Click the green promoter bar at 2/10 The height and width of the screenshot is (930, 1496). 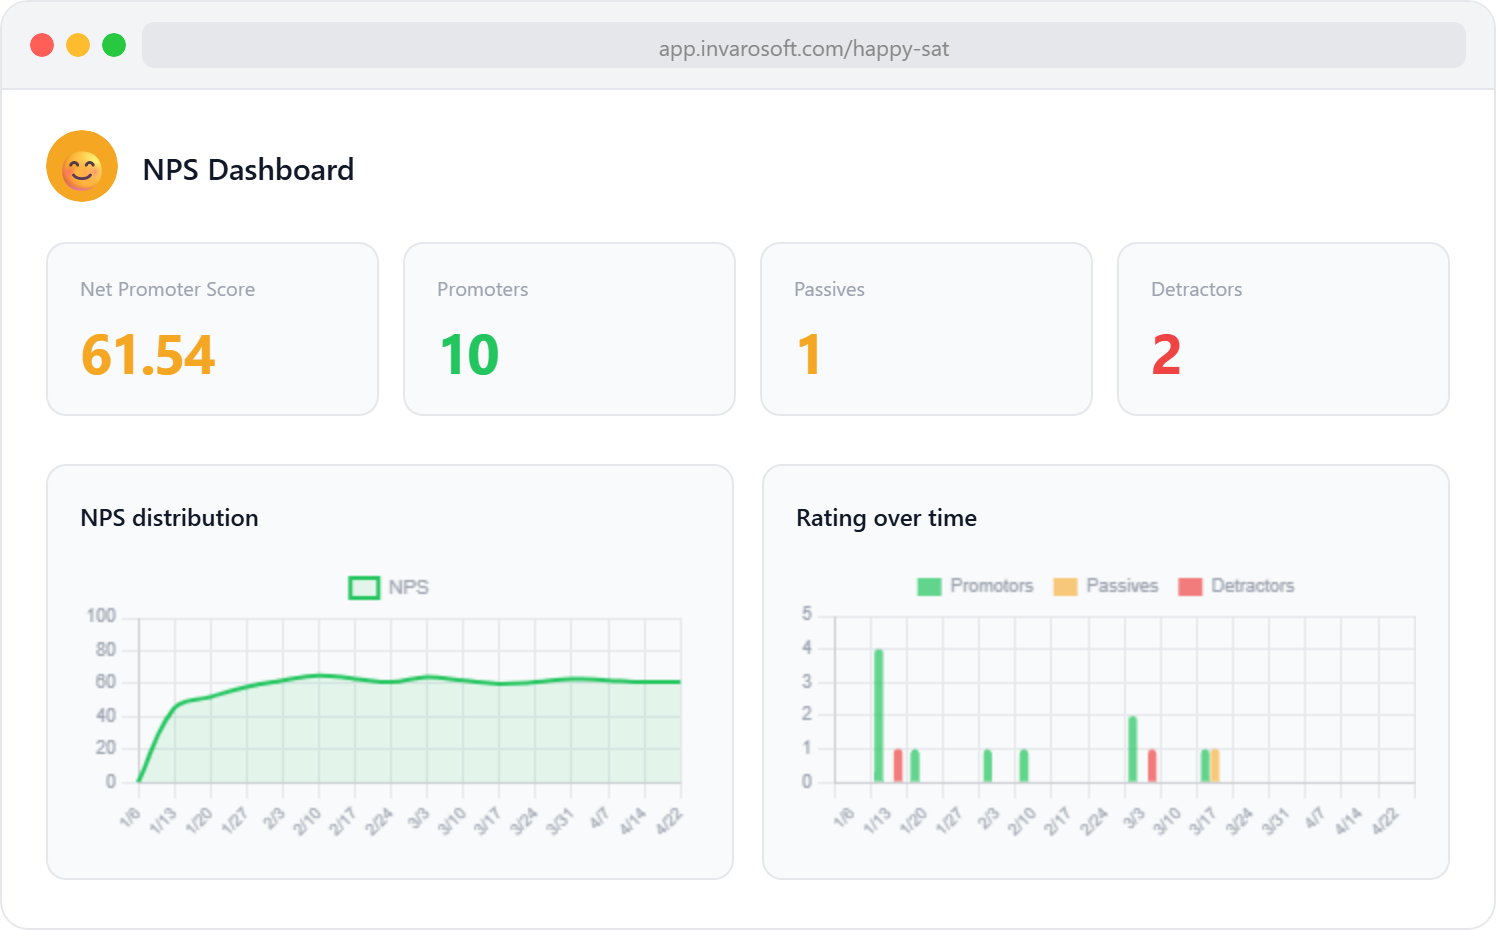1024,765
